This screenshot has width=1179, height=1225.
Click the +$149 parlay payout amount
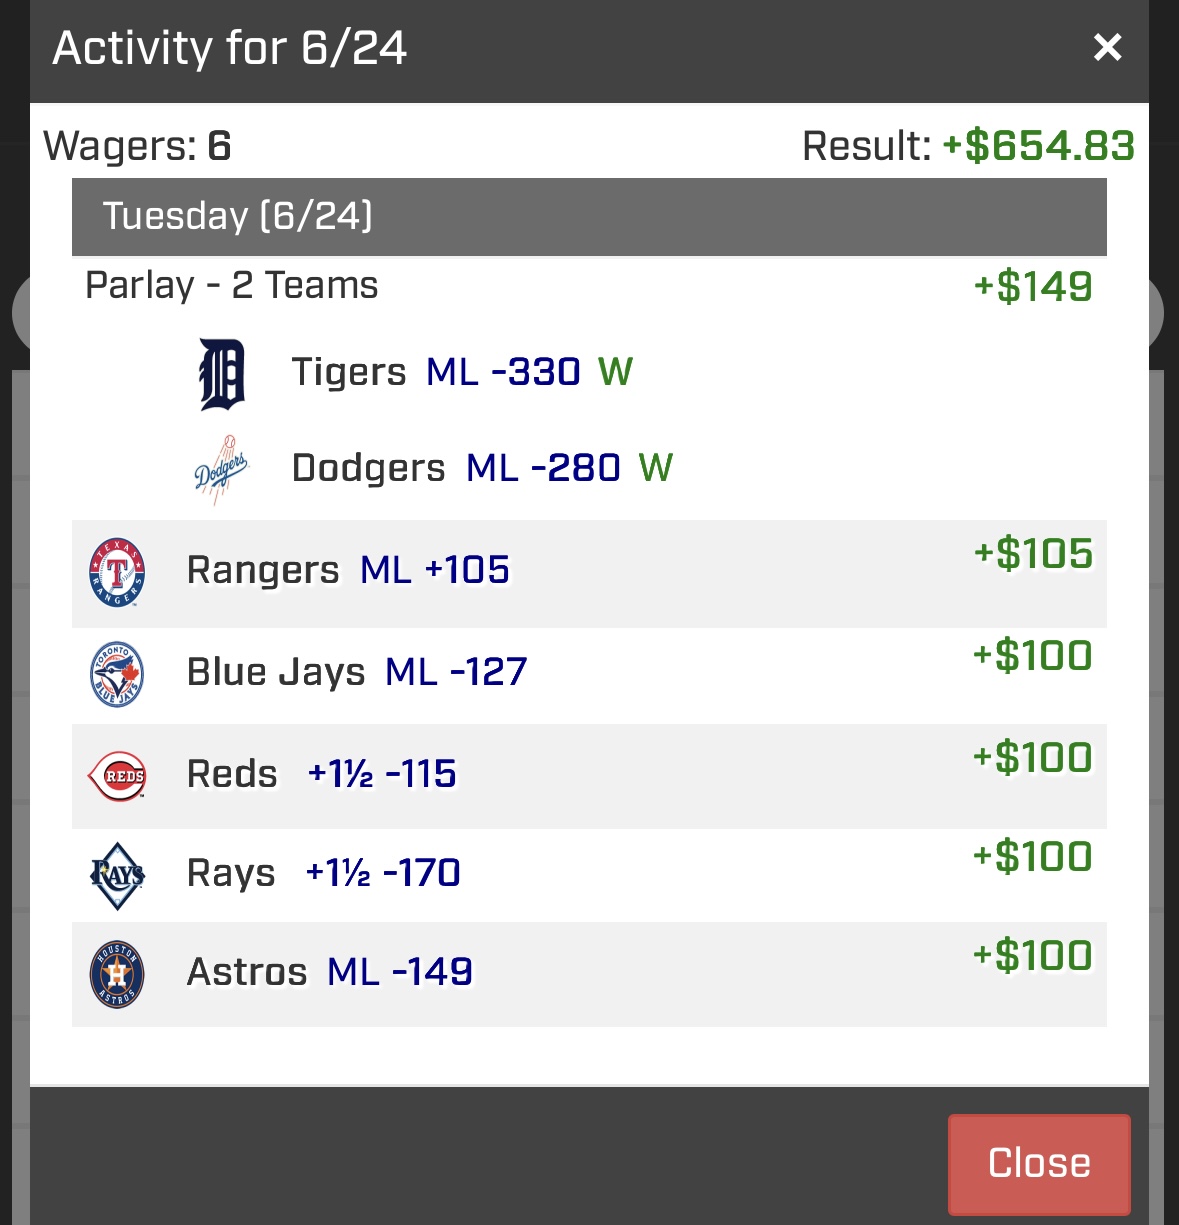point(1033,287)
